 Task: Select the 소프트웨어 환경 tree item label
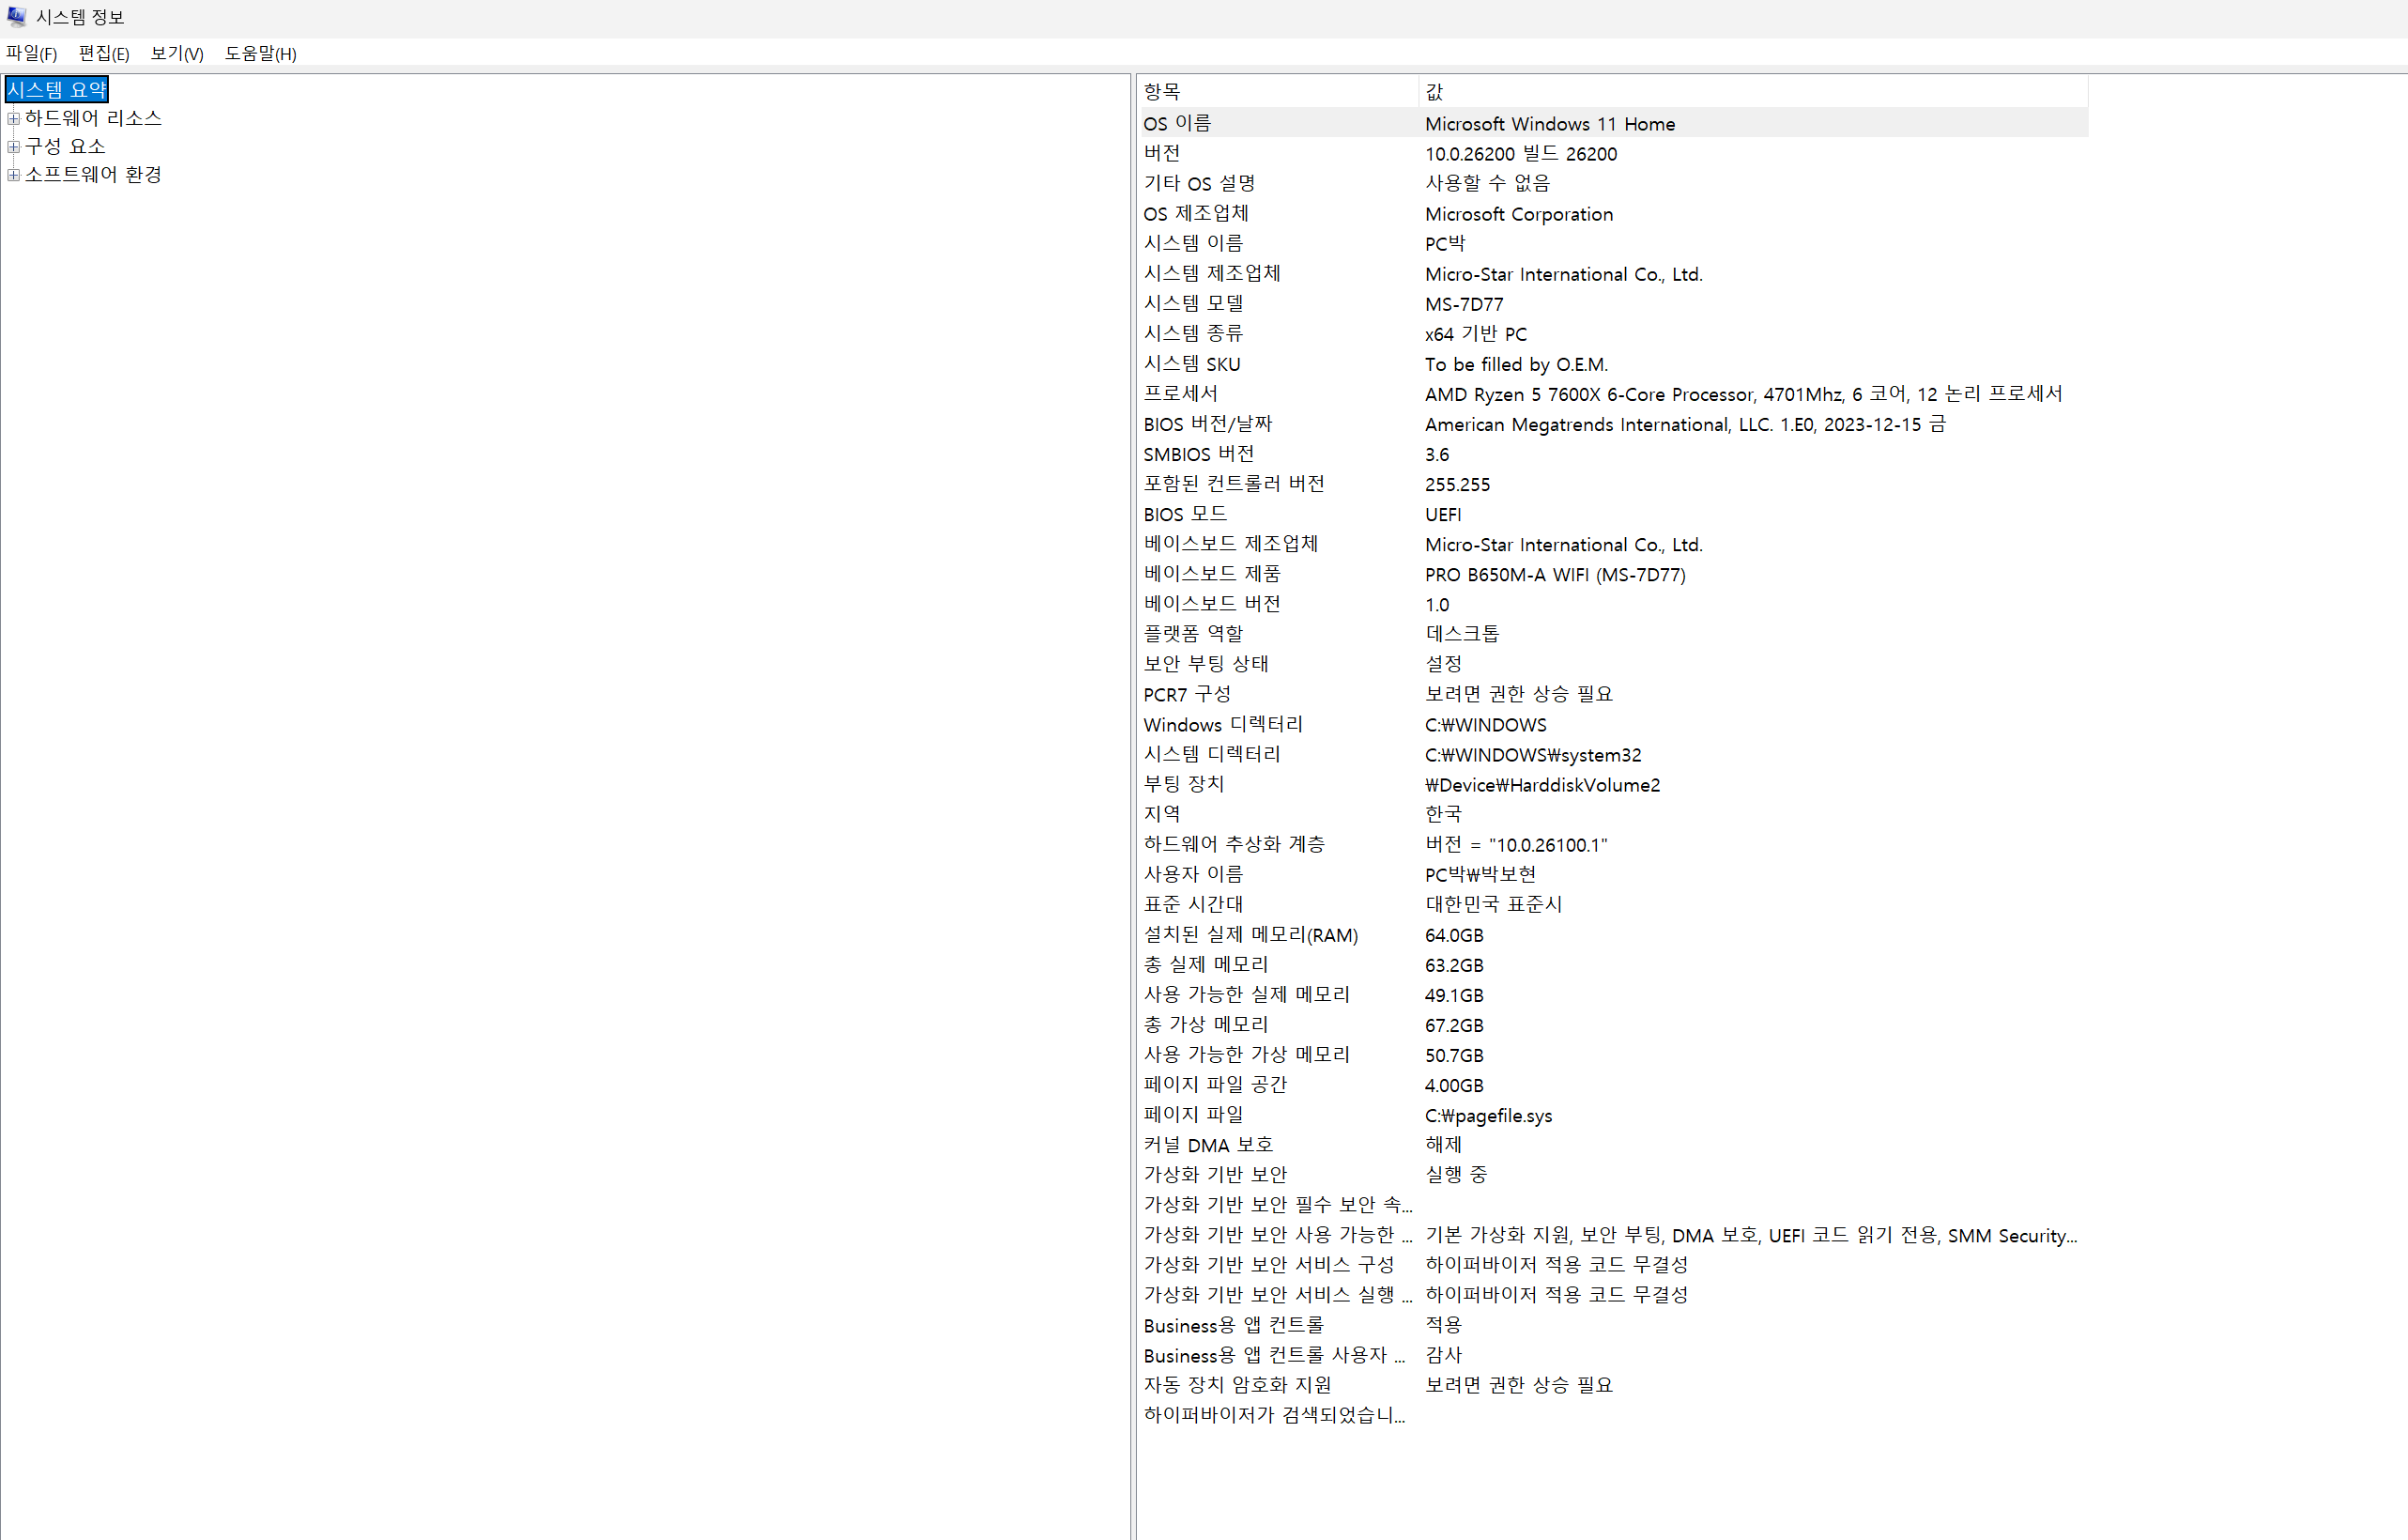(93, 174)
